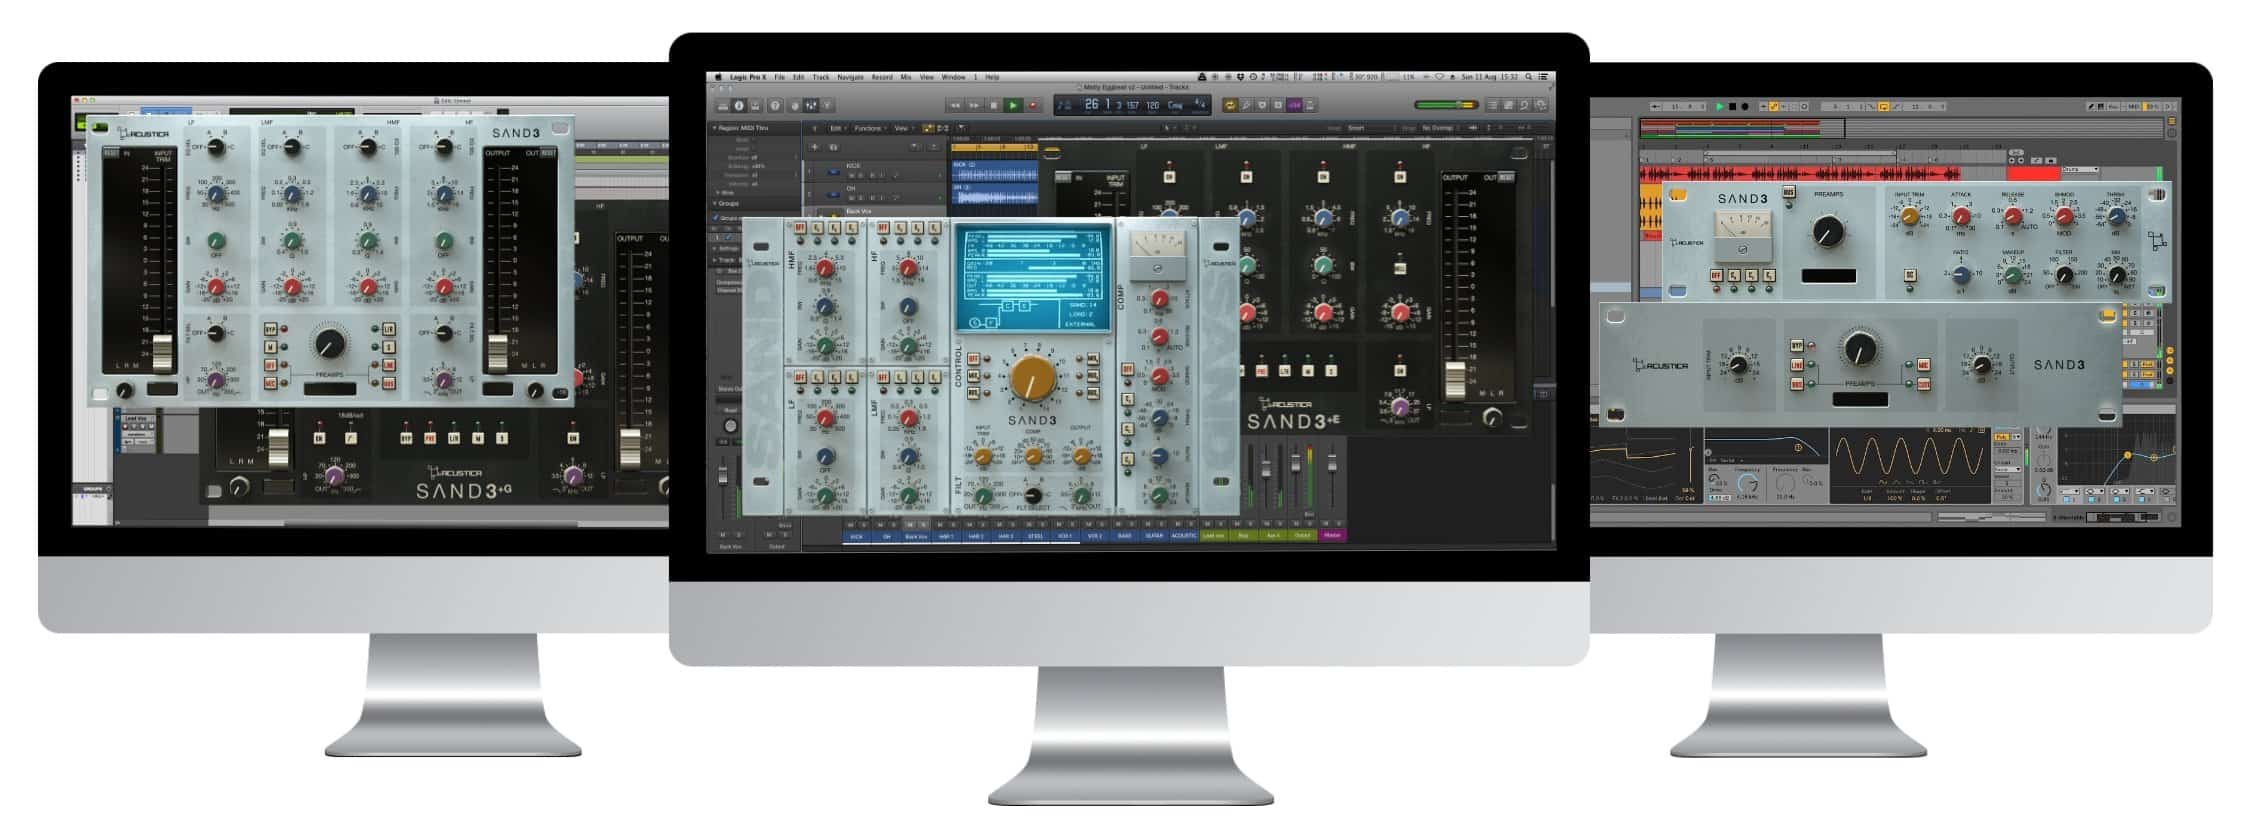The width and height of the screenshot is (2250, 837).
Task: Click the Attack knob on the SAND3 compressor
Action: [1962, 216]
